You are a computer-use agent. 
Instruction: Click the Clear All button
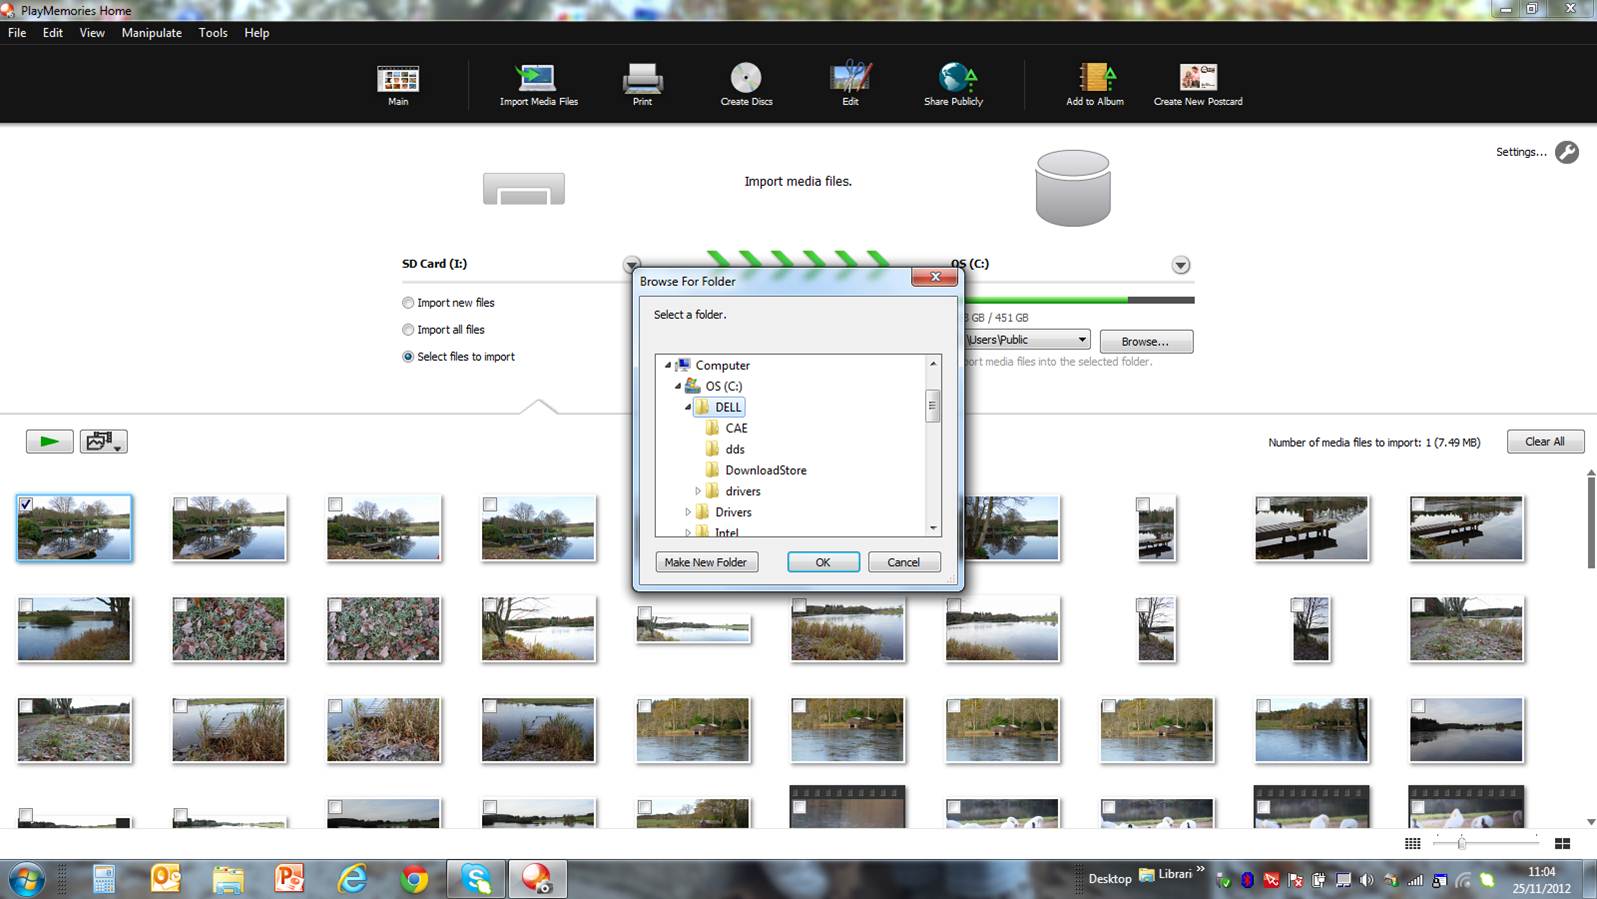point(1545,441)
